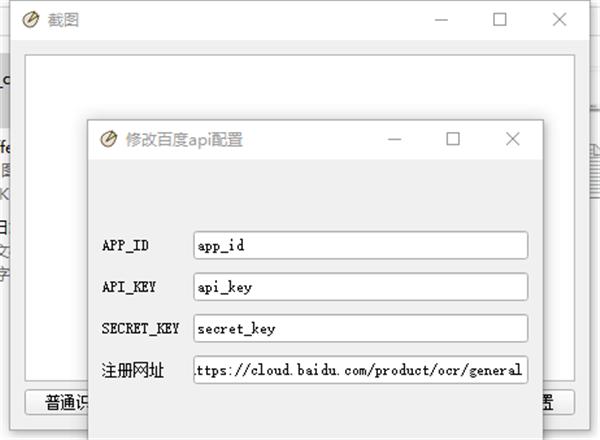Close the 修改百度api配置 dialog
Viewport: 600px width, 440px height.
tap(513, 139)
